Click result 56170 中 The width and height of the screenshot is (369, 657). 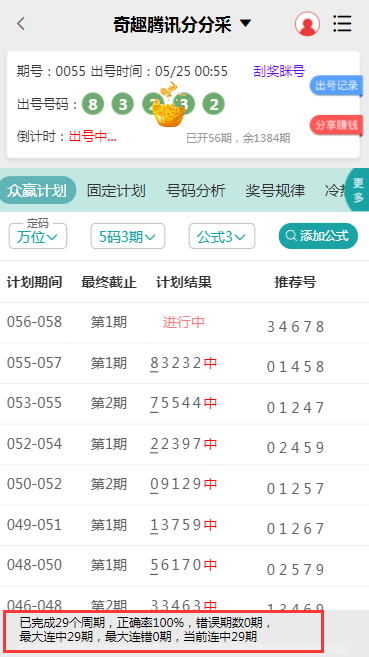click(x=183, y=565)
